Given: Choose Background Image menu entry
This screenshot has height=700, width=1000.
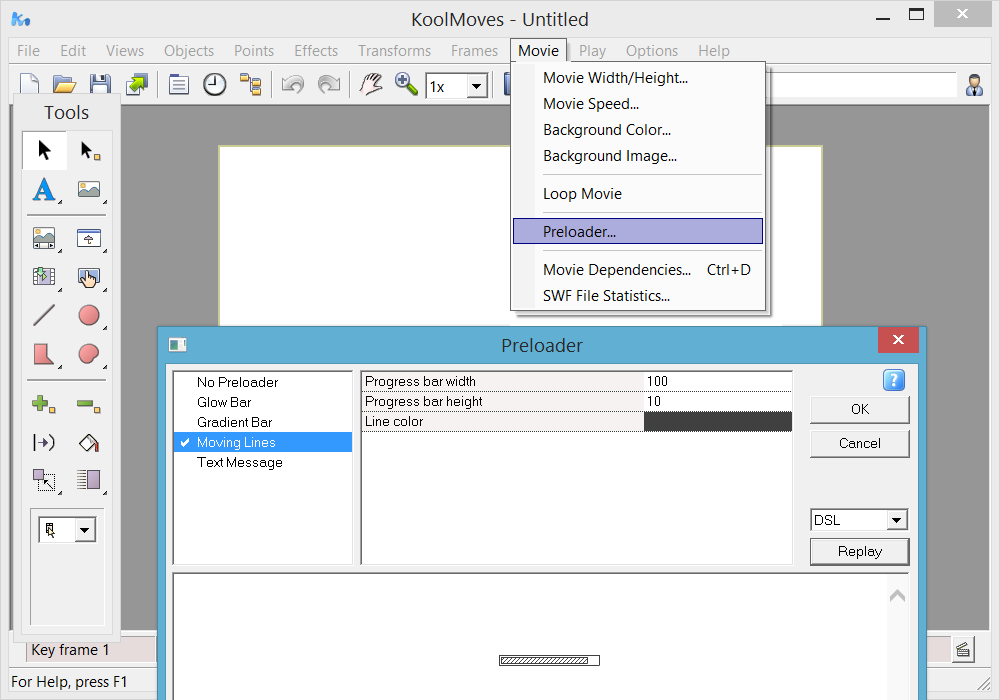Looking at the screenshot, I should [638, 156].
